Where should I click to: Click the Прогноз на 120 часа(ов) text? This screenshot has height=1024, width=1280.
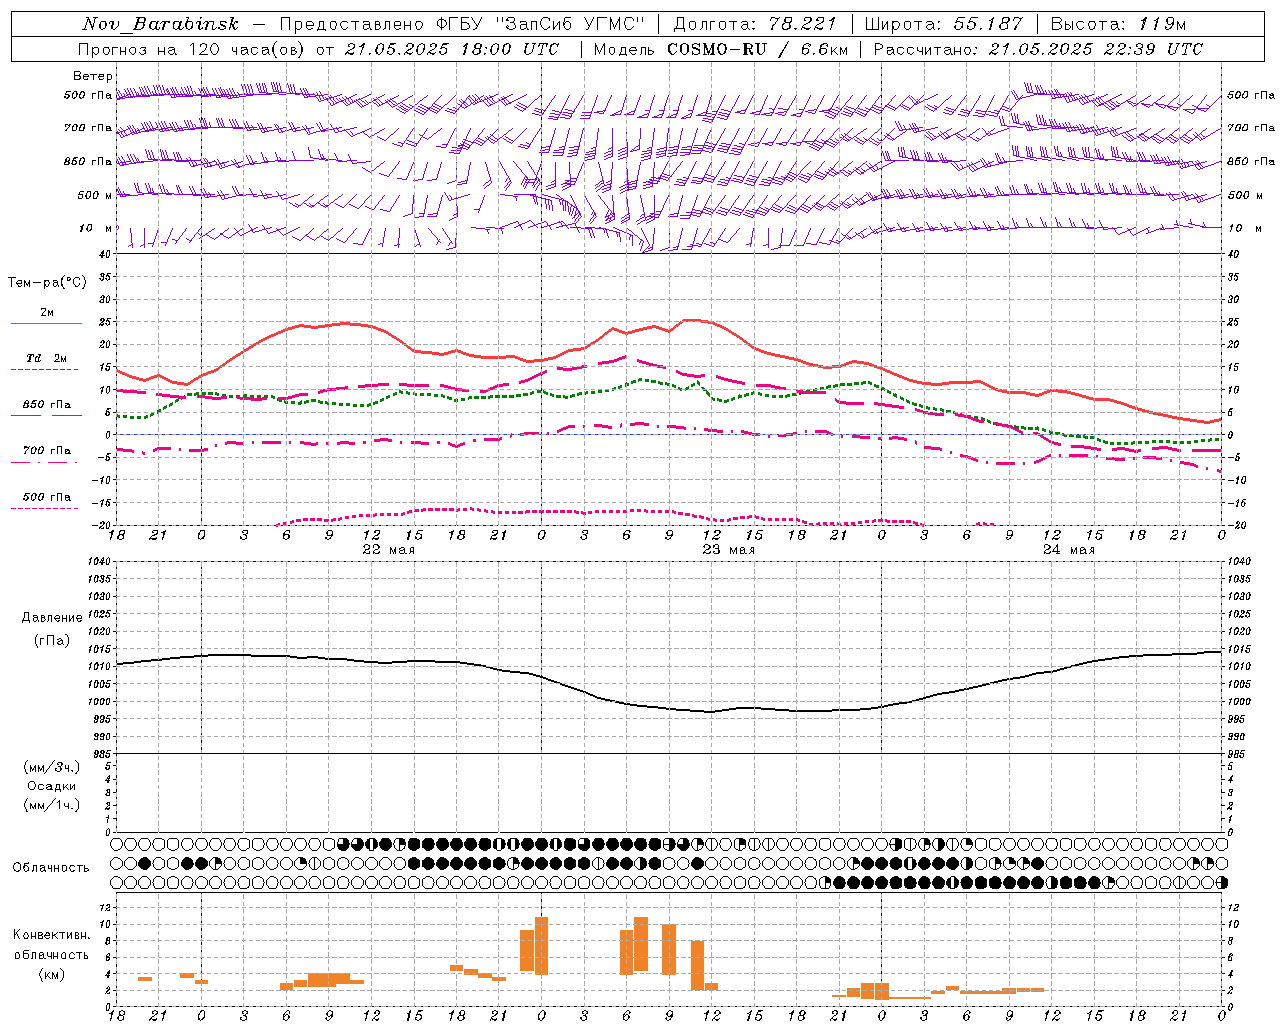(192, 49)
